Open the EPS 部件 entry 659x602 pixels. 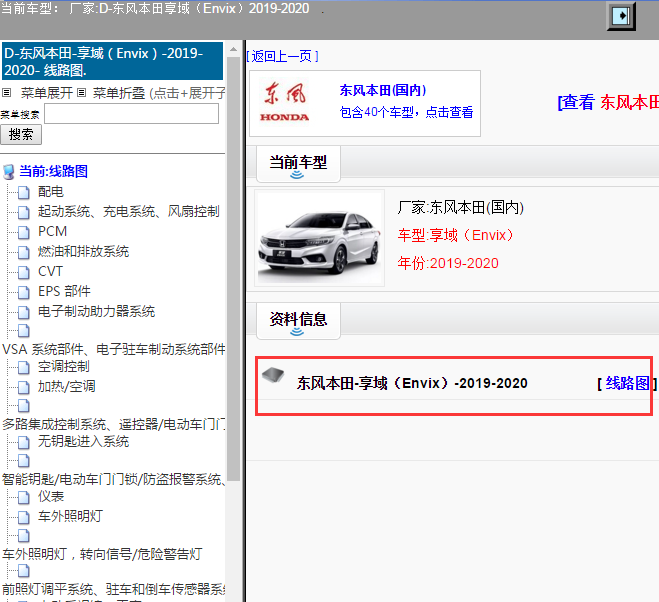click(64, 291)
